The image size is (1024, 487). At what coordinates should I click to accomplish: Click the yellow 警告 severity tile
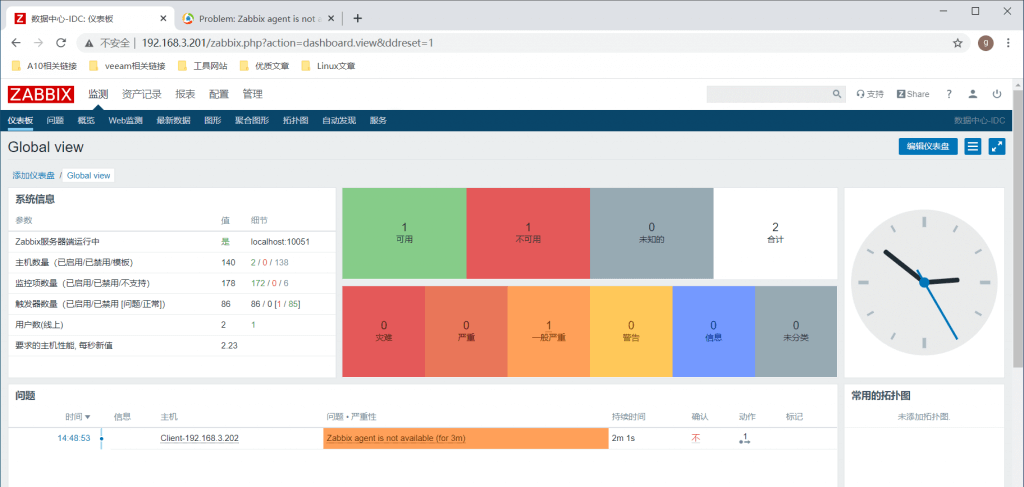(631, 331)
